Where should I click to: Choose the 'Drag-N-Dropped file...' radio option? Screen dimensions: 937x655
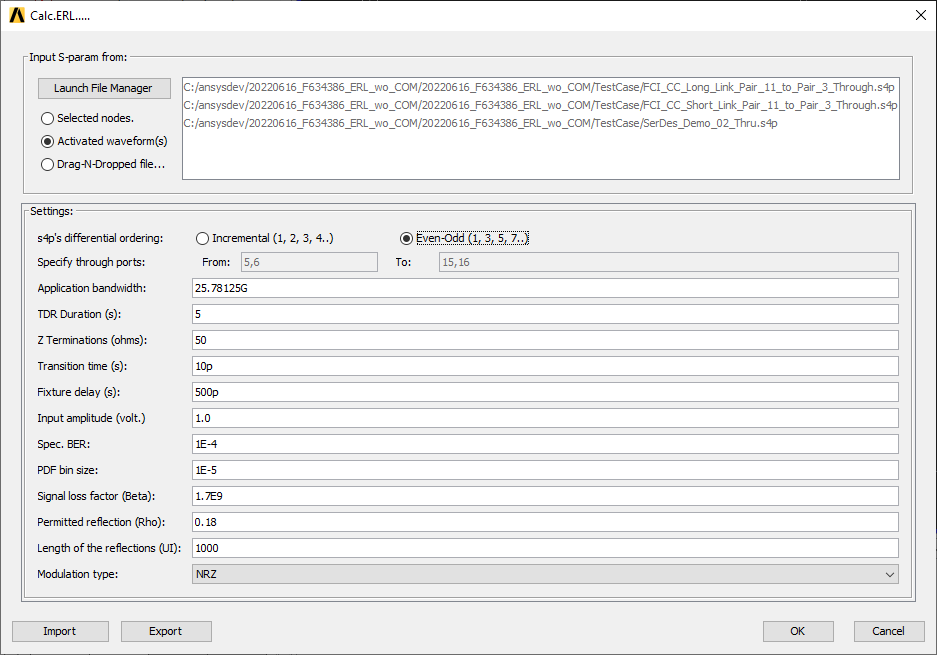coord(103,164)
